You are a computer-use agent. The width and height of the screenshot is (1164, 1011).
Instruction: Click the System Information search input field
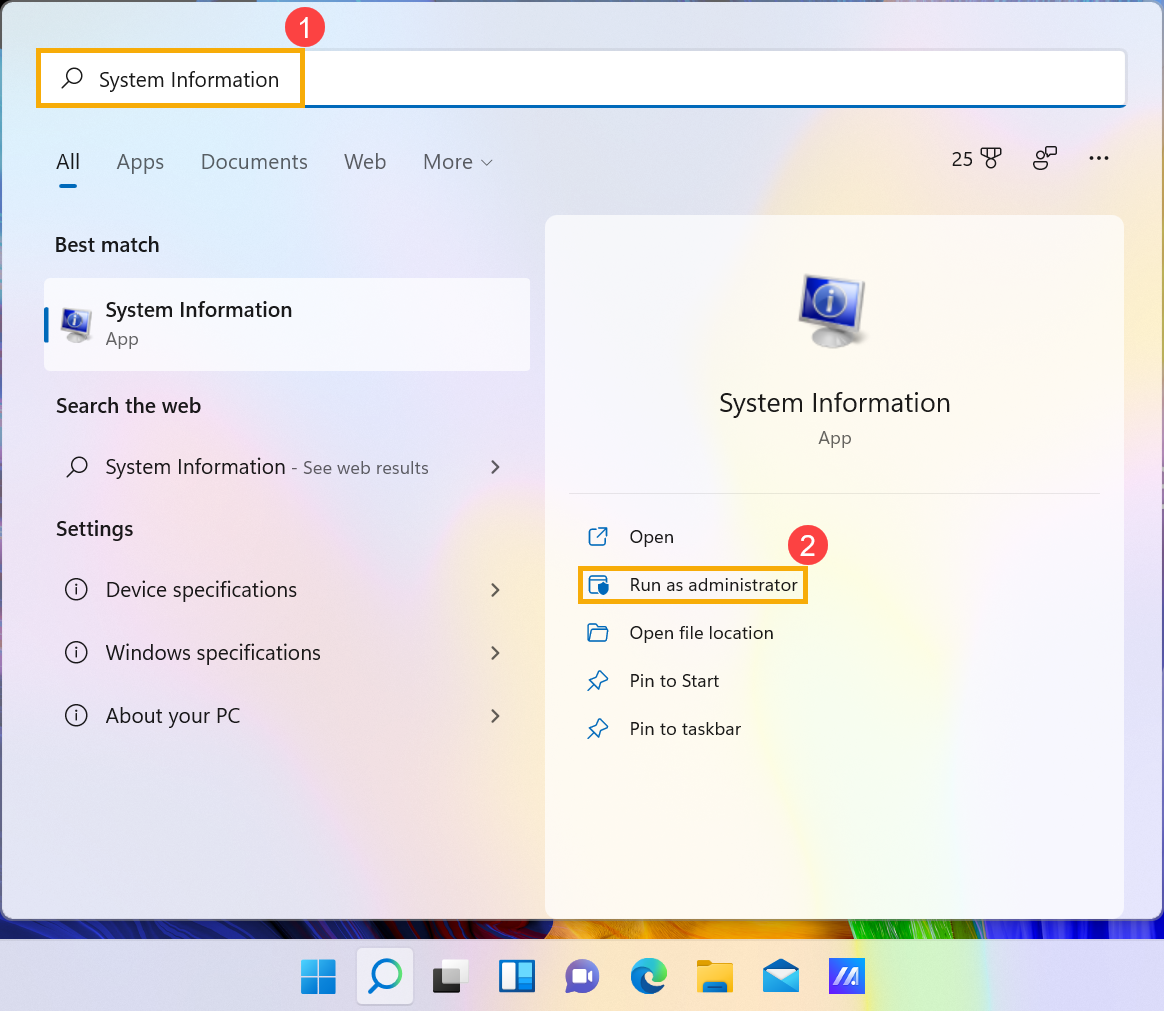tap(582, 79)
